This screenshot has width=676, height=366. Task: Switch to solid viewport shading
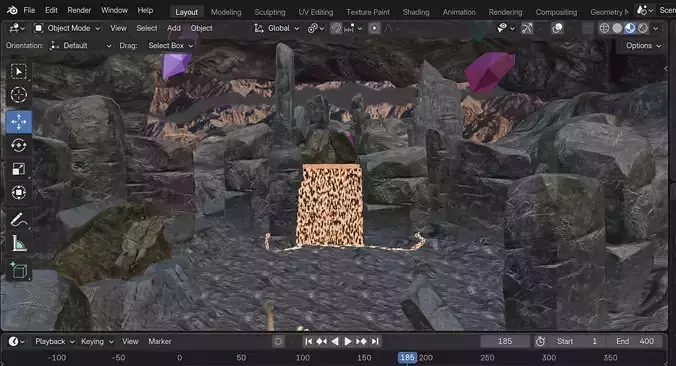(x=617, y=28)
